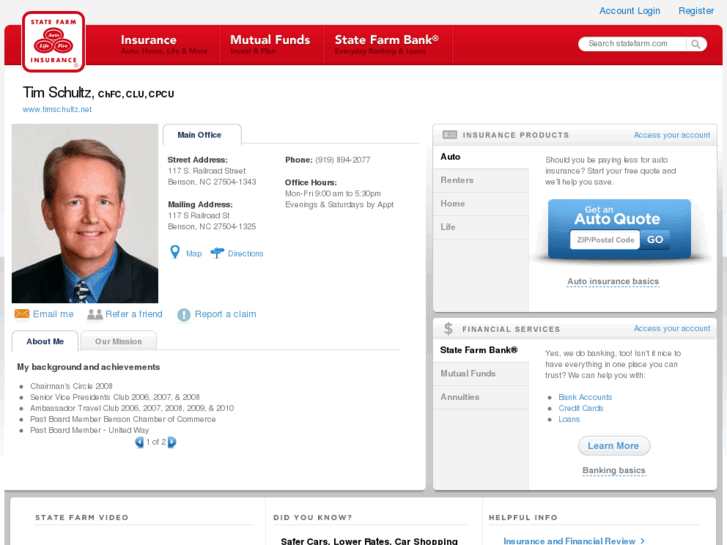Screen dimensions: 727x545
Task: Open the Insurance navigation menu
Action: click(x=164, y=45)
